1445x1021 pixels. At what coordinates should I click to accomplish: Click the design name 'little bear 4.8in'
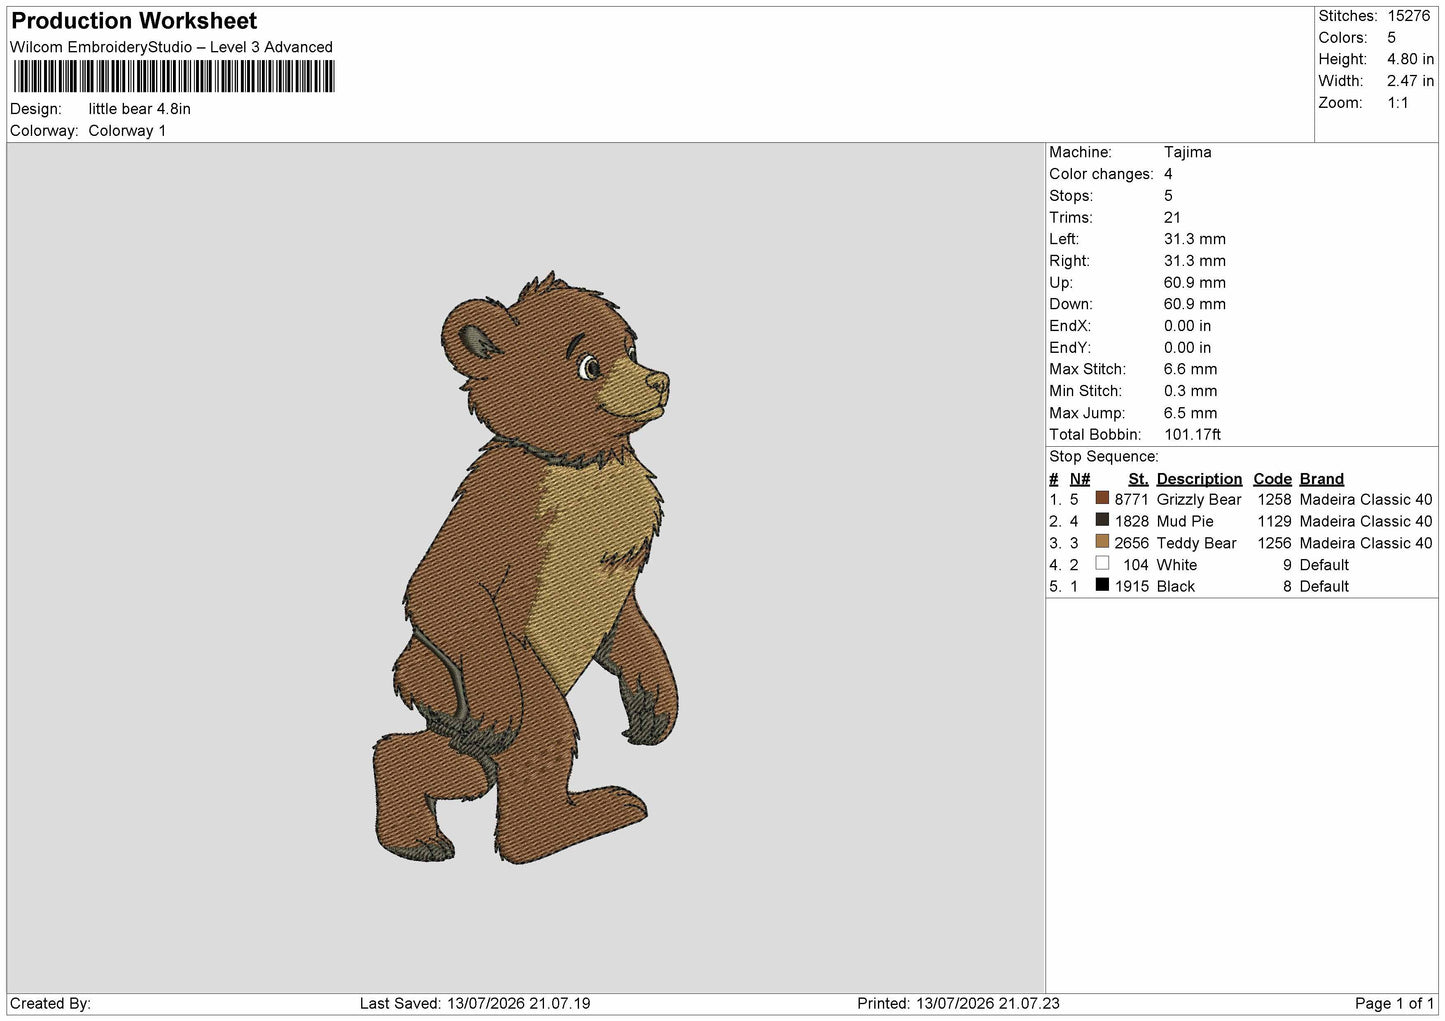point(139,109)
